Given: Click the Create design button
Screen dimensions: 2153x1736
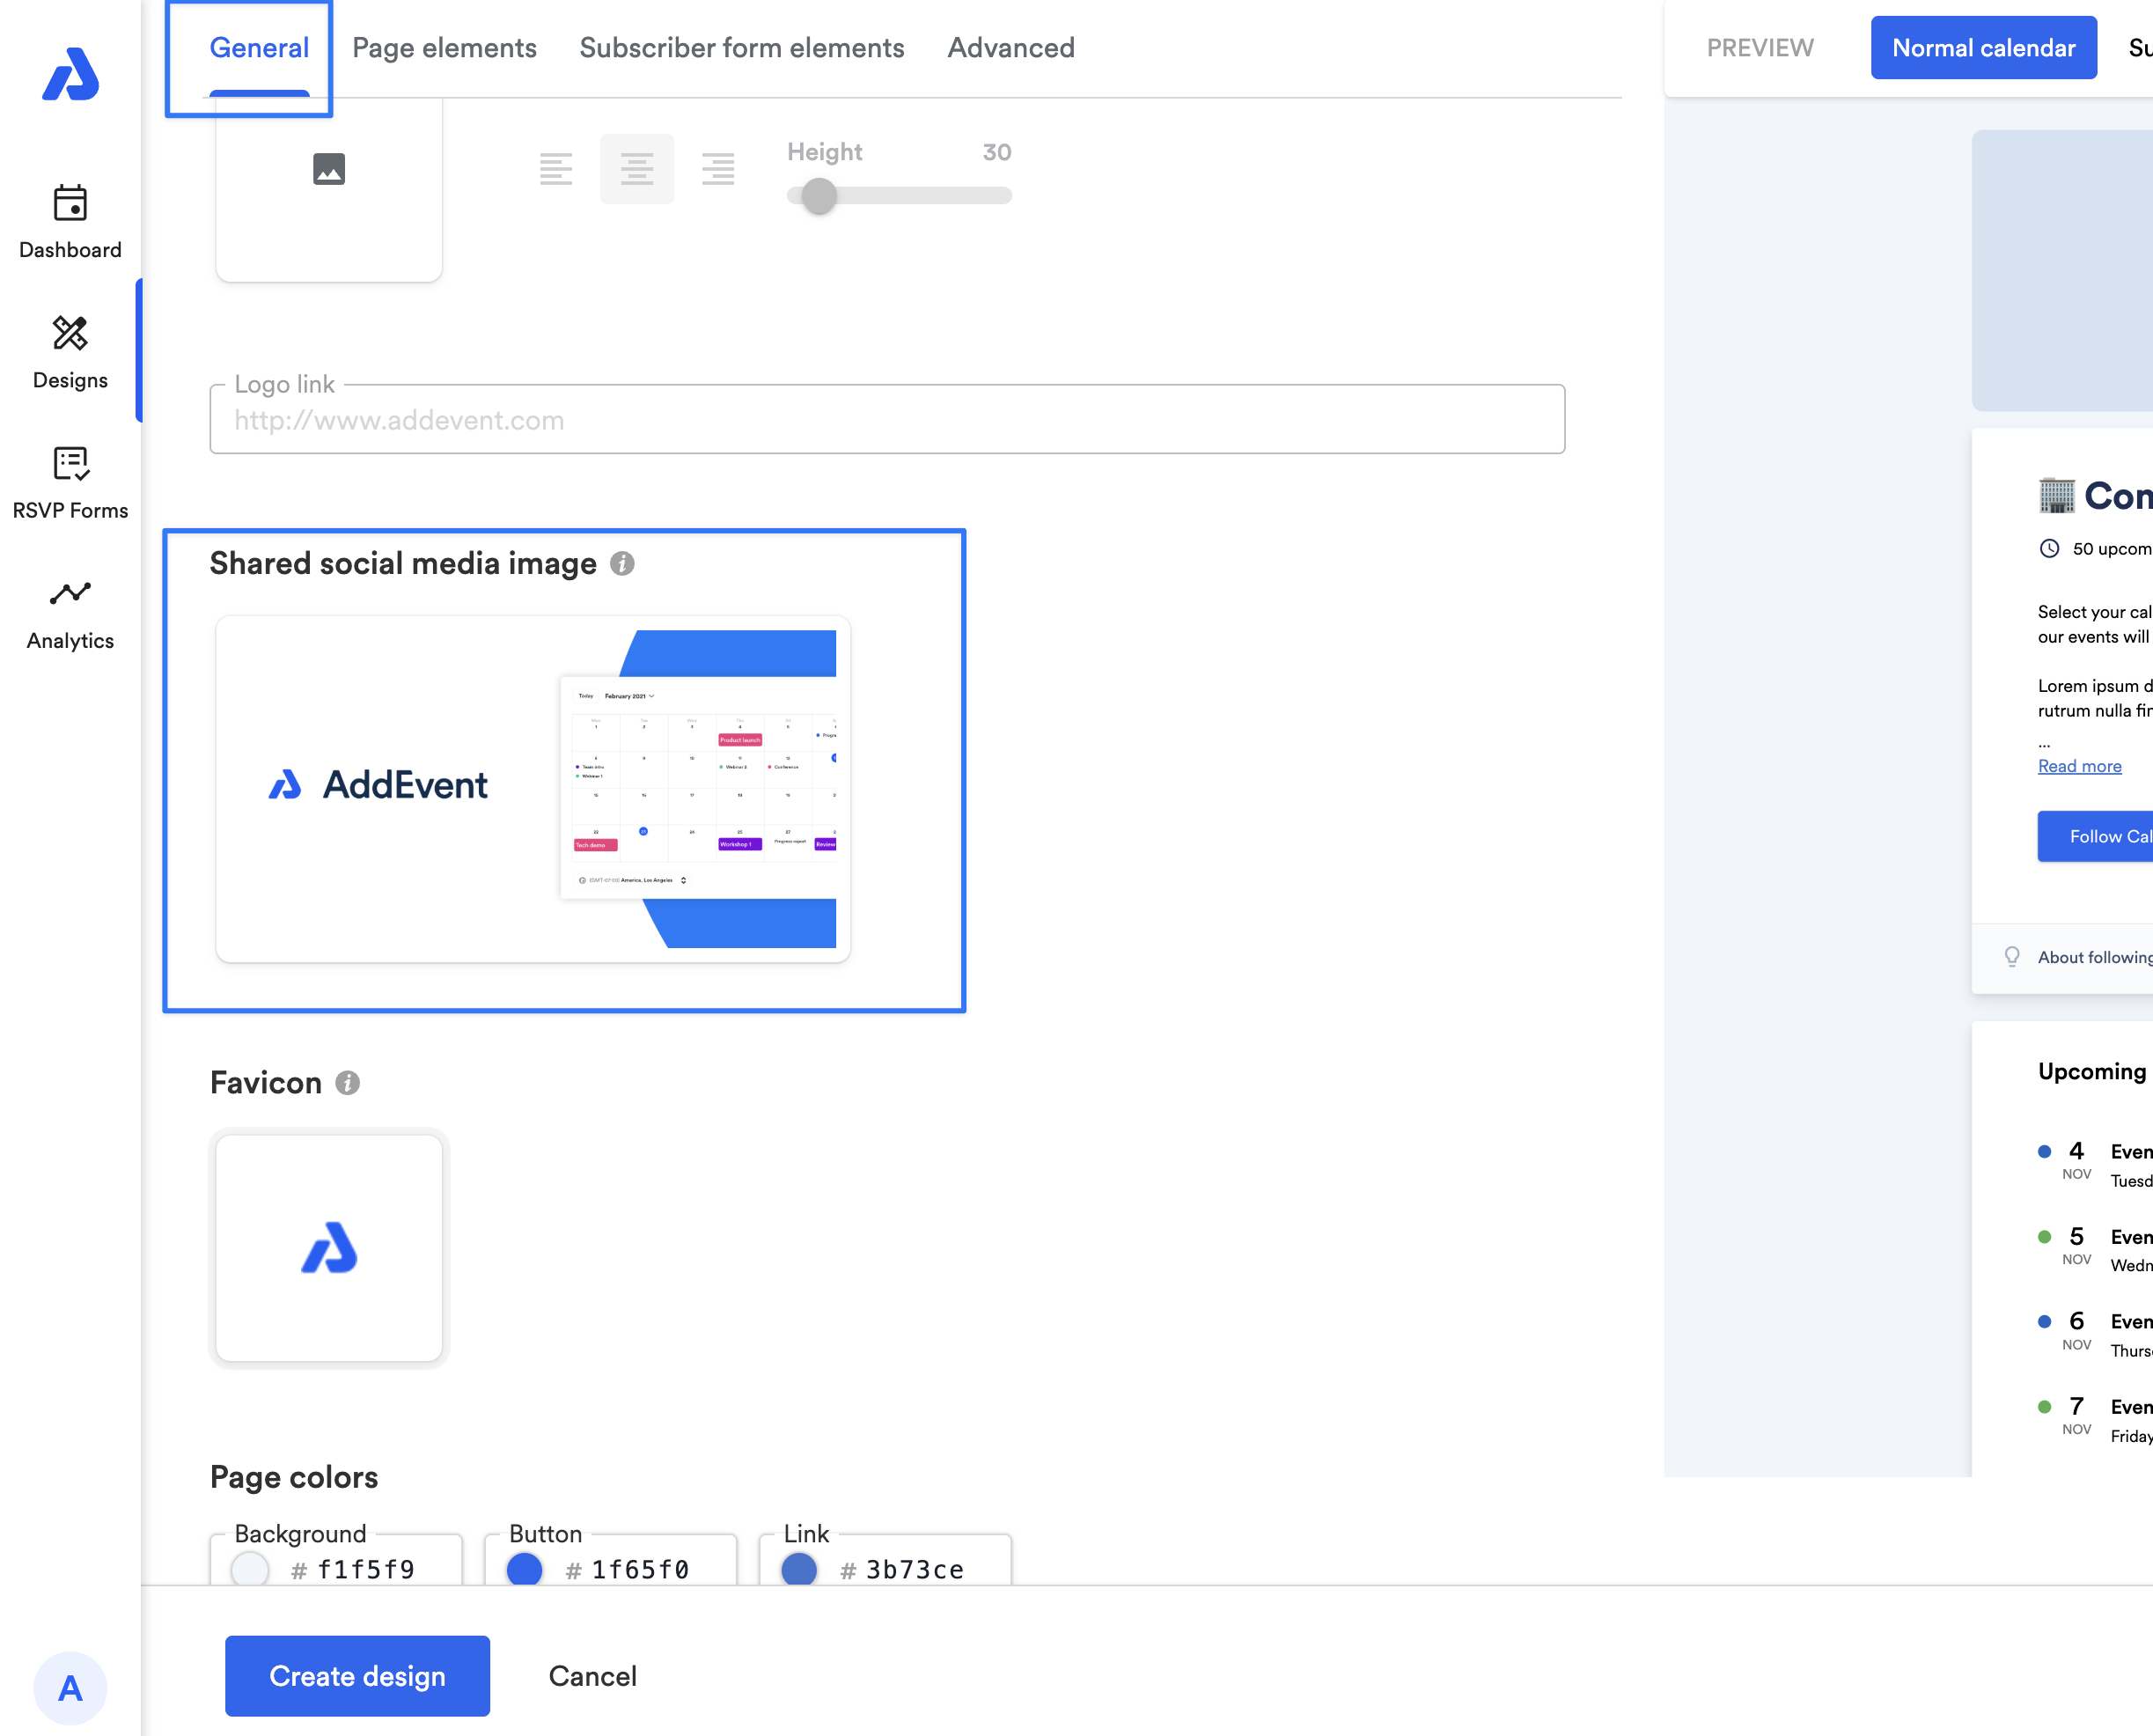Looking at the screenshot, I should click(357, 1676).
